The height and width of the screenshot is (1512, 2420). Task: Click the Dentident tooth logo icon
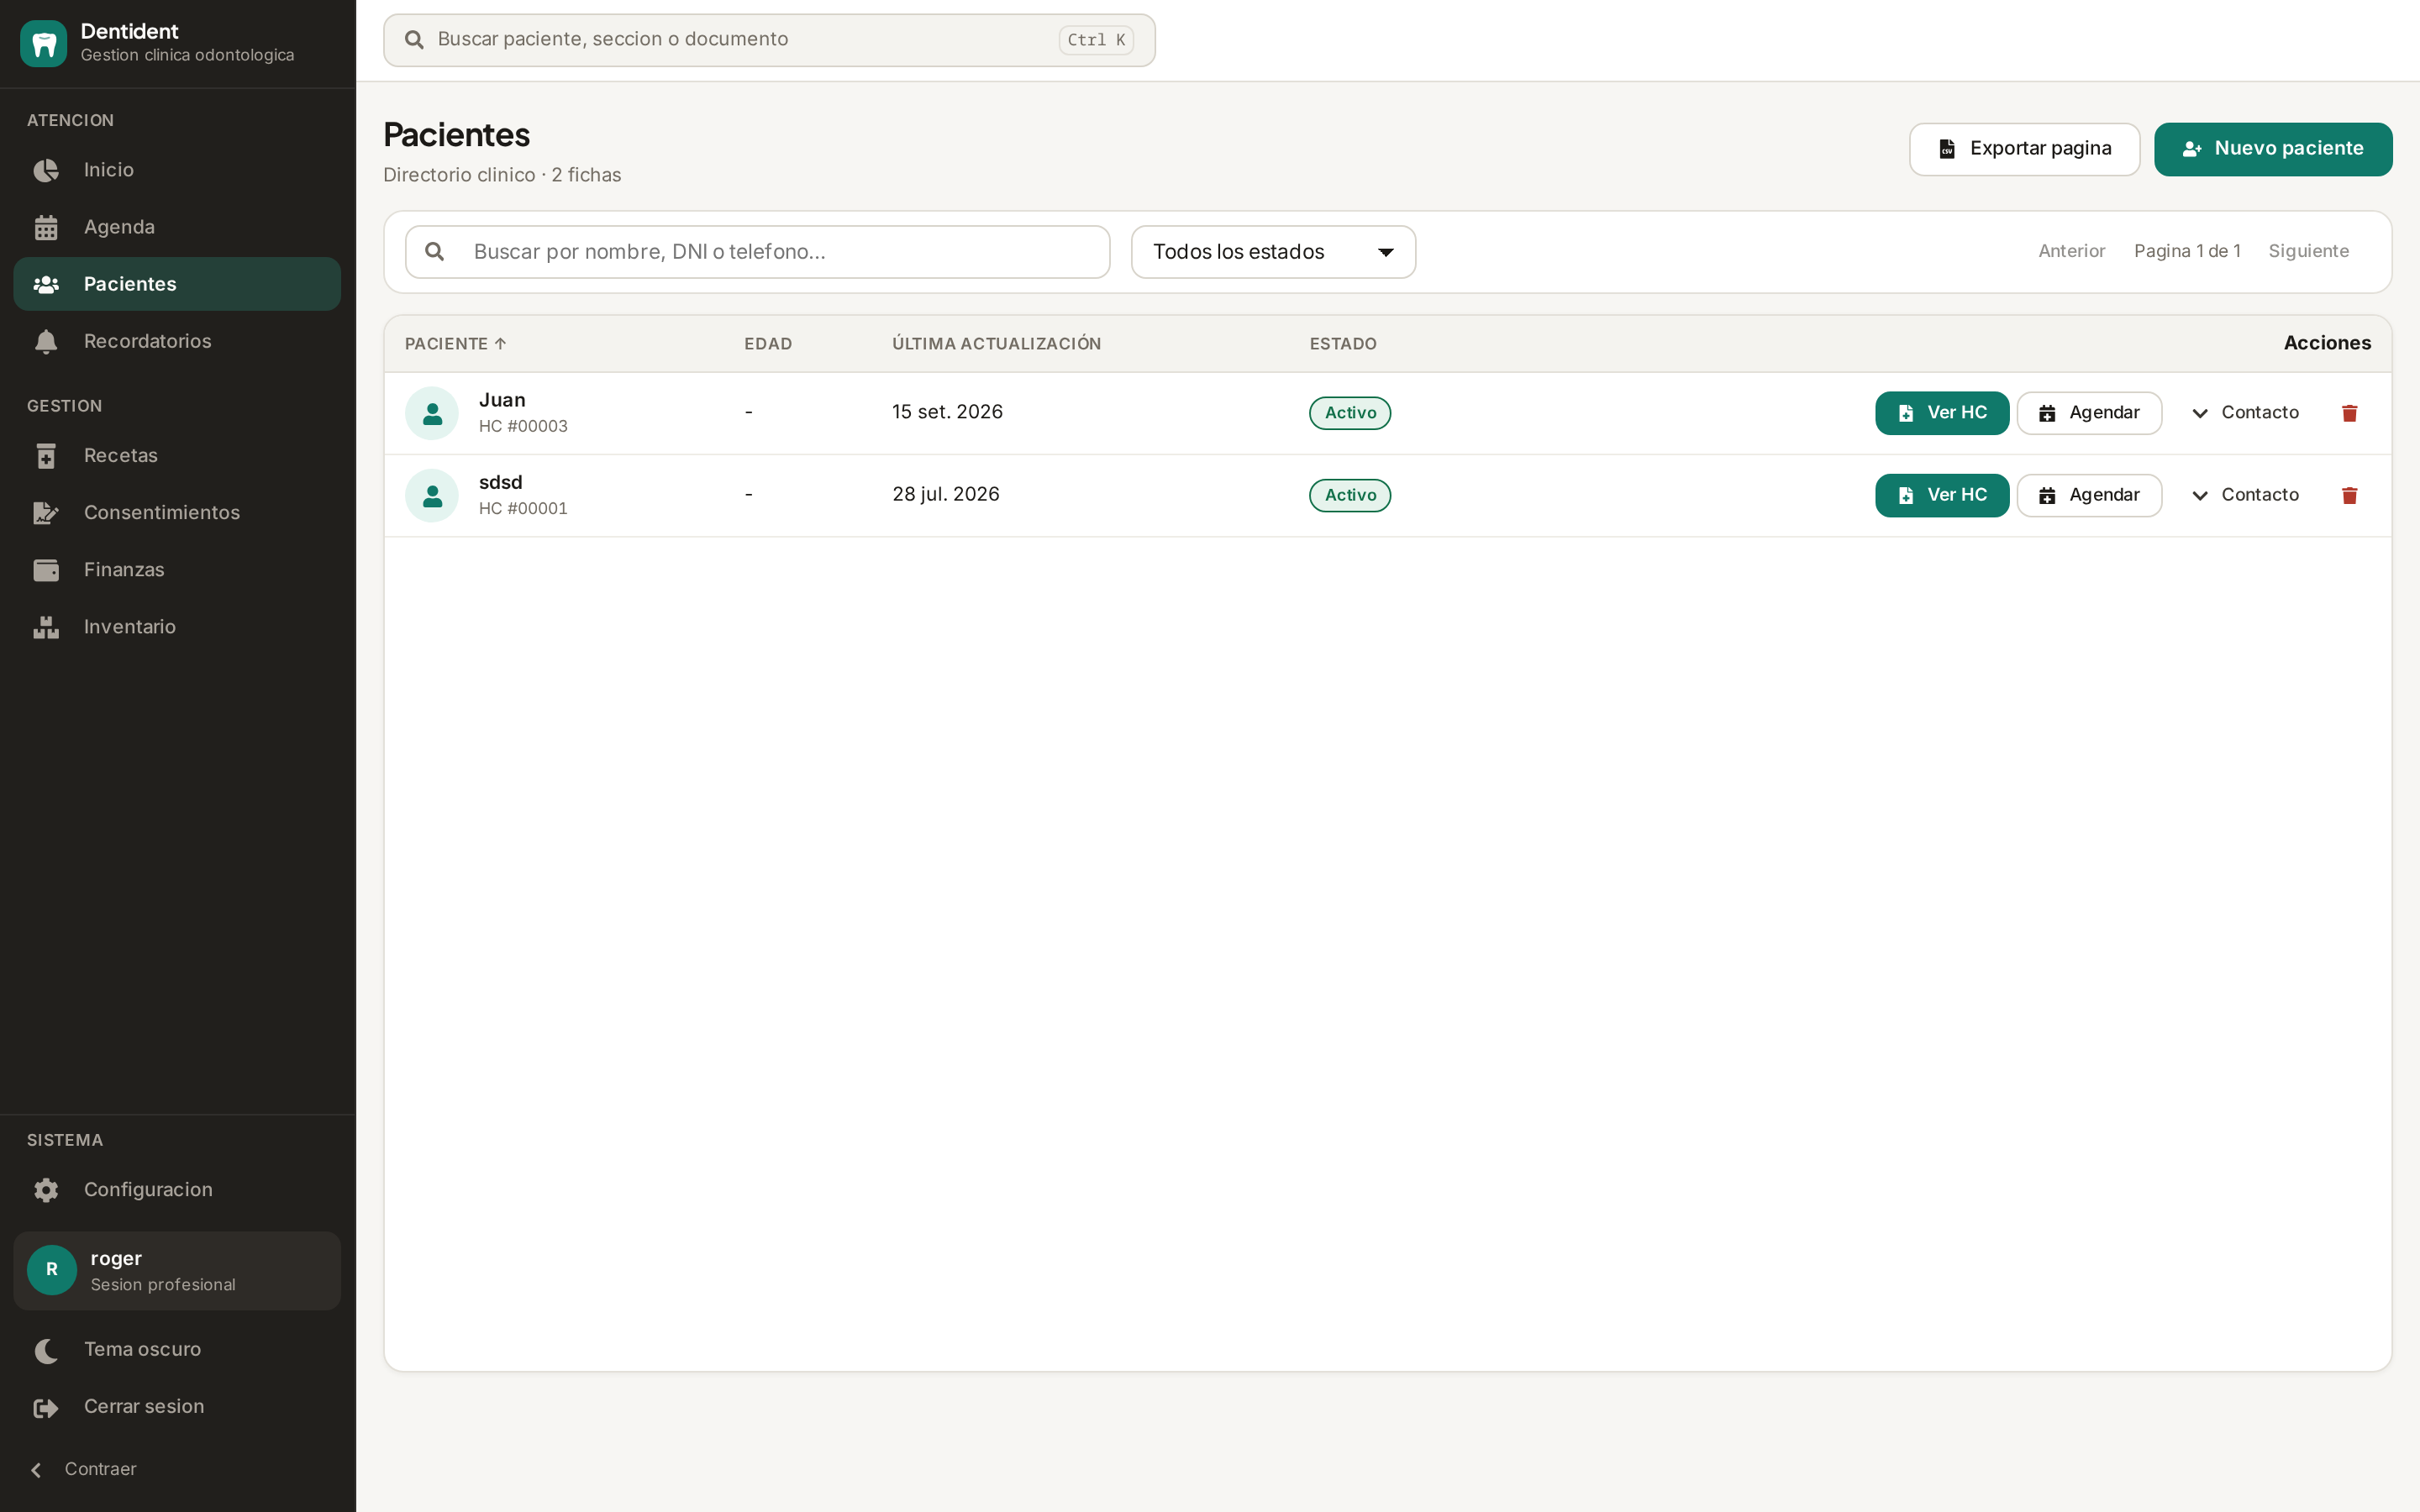pos(43,43)
